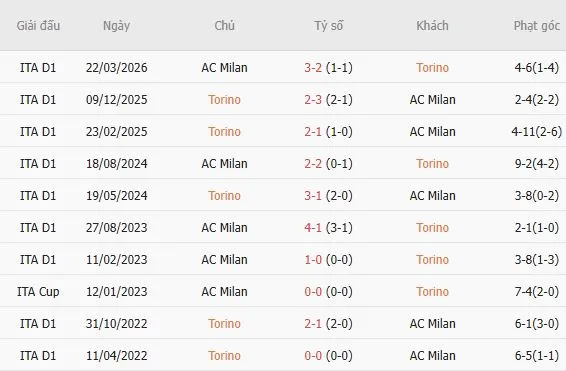Select corner stats 9-2(4-2) cell
The image size is (566, 371).
(537, 164)
